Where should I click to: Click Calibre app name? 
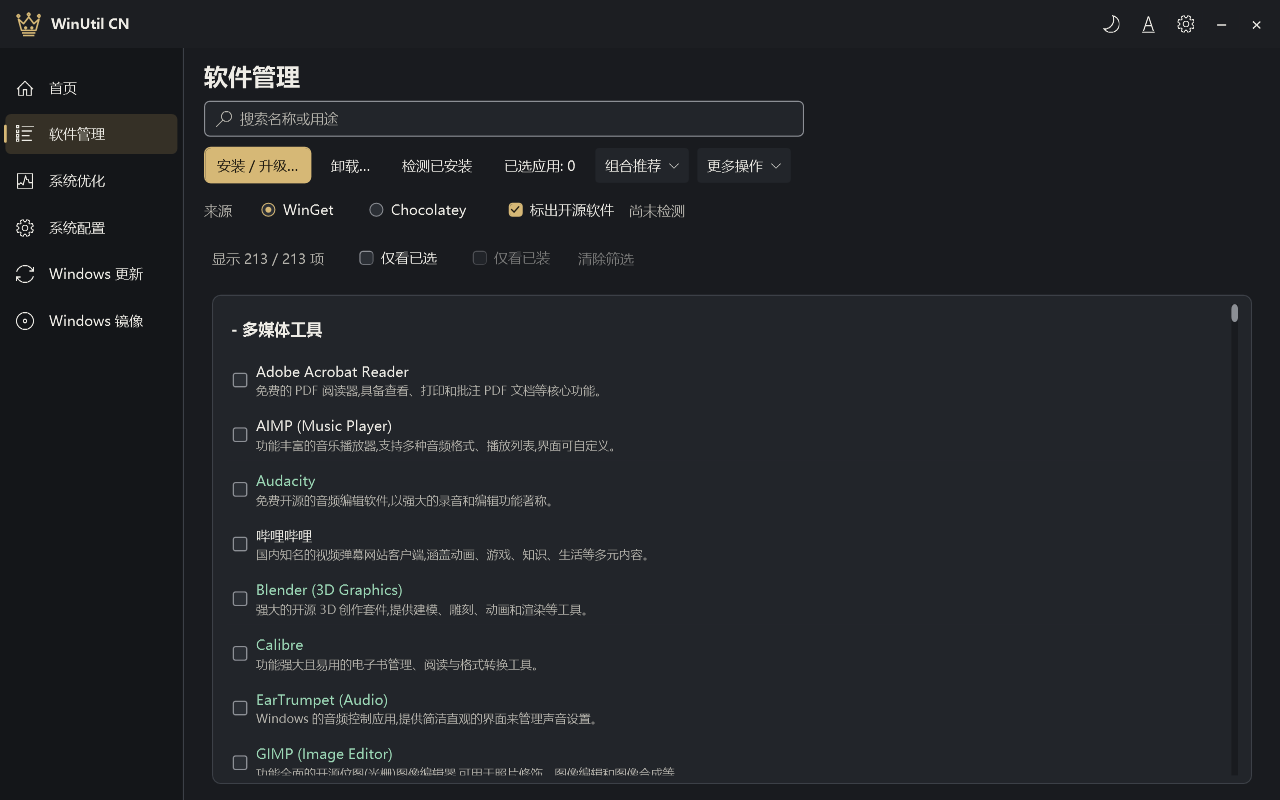(x=280, y=645)
